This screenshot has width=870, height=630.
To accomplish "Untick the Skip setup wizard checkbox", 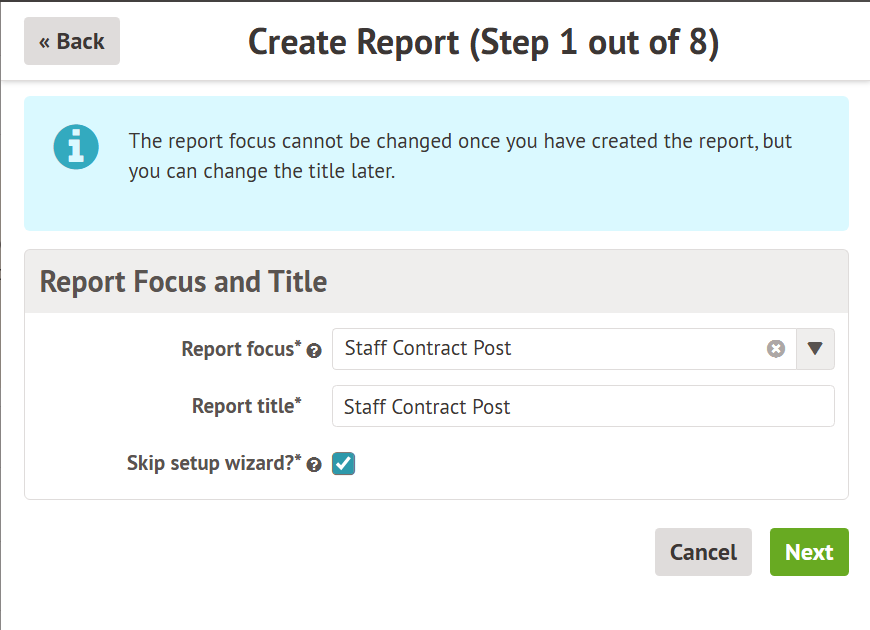I will pos(344,464).
